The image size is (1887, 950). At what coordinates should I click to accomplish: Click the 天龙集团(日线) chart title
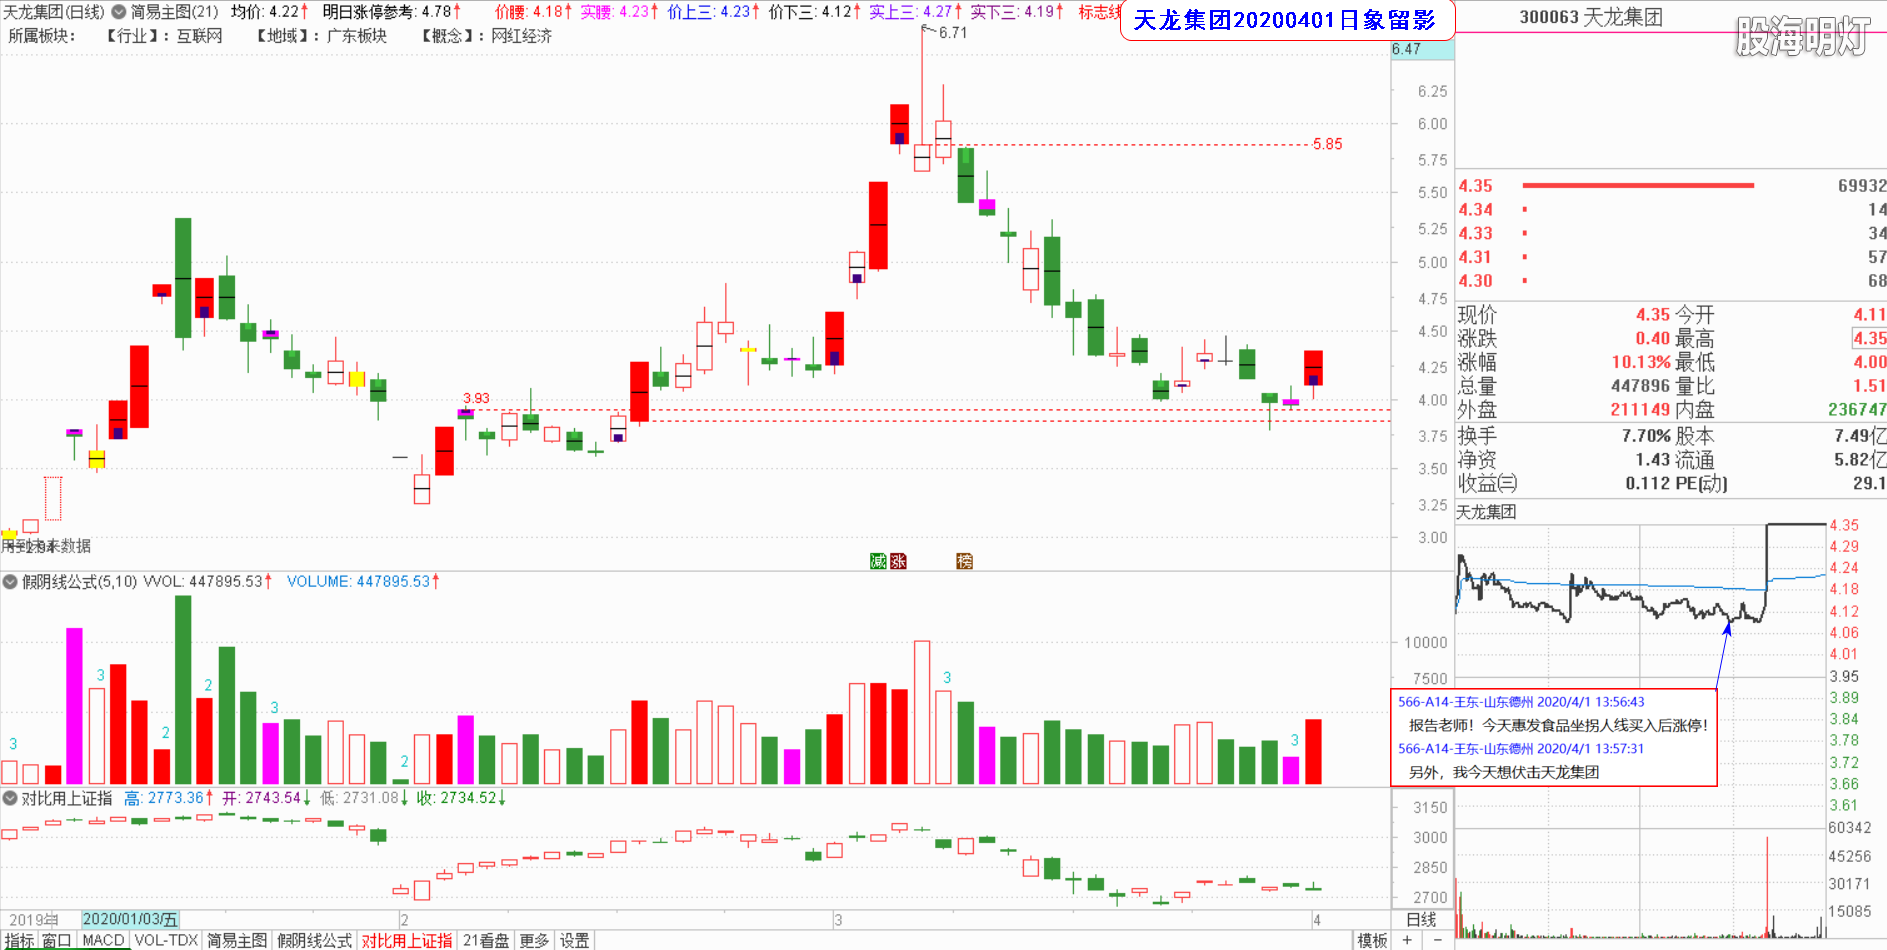coord(53,12)
